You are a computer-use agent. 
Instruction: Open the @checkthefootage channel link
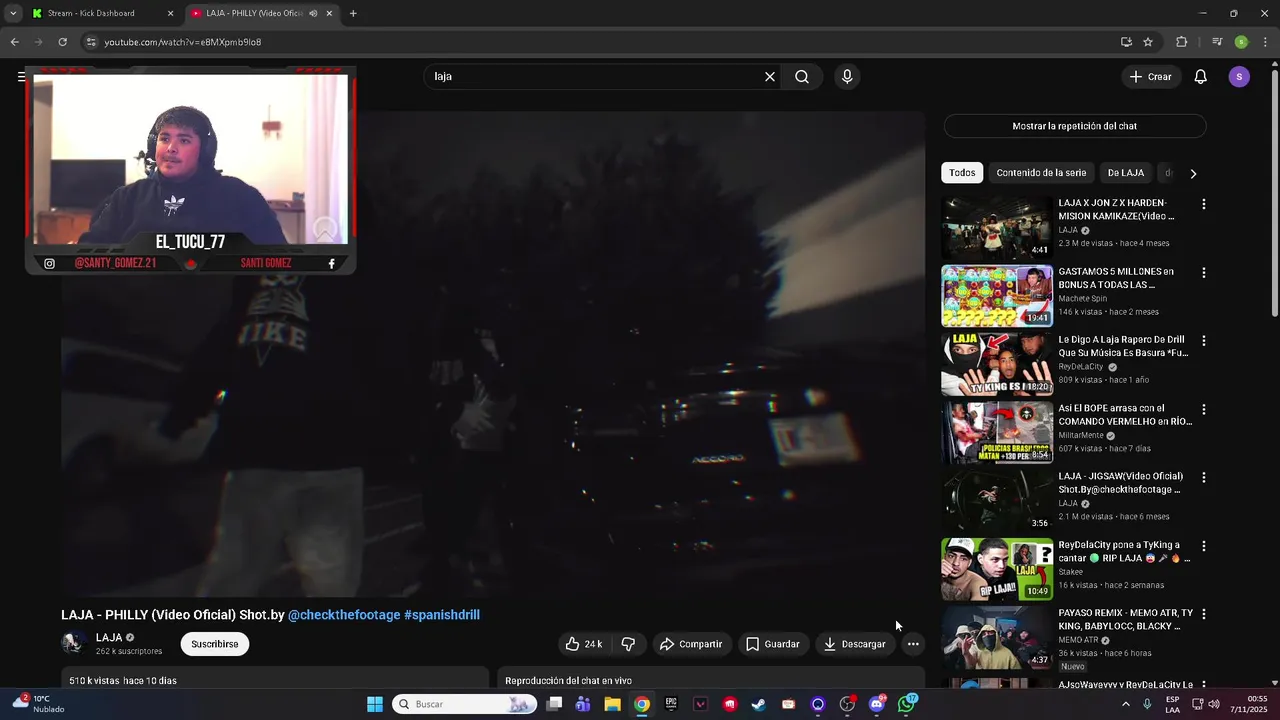(344, 615)
